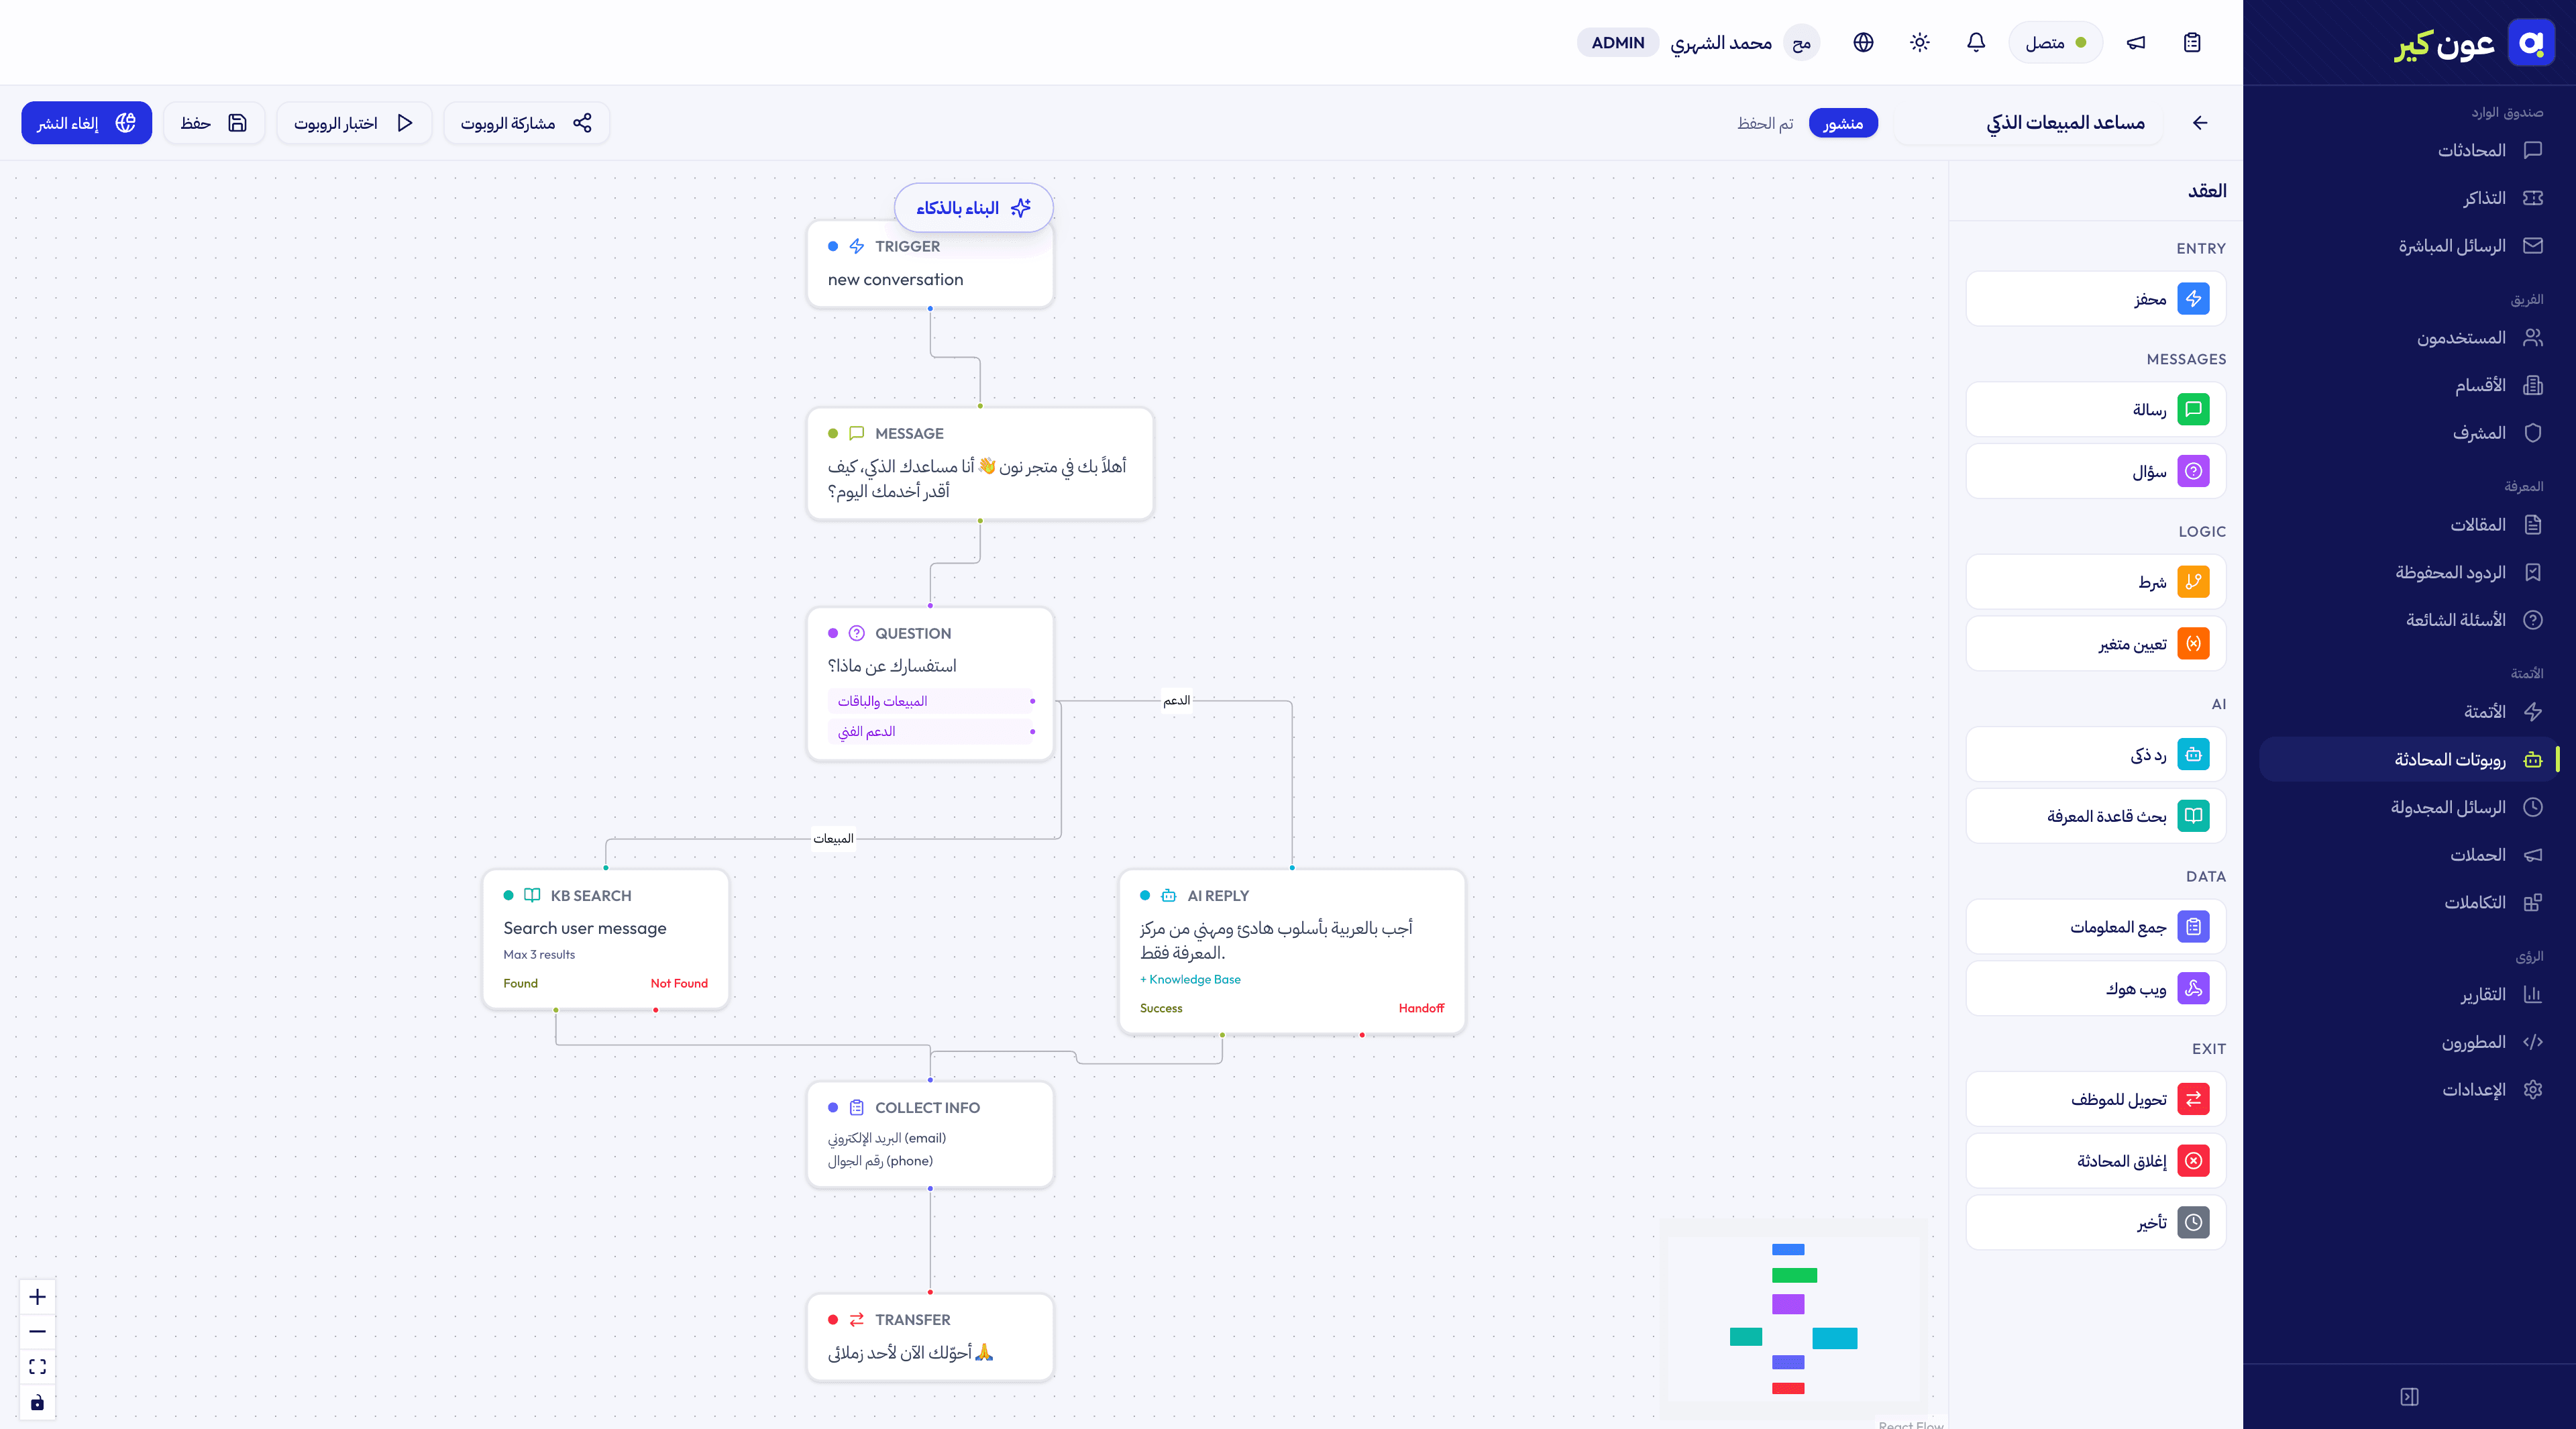
Task: Pick the ويب هوك webhook node
Action: point(2096,988)
